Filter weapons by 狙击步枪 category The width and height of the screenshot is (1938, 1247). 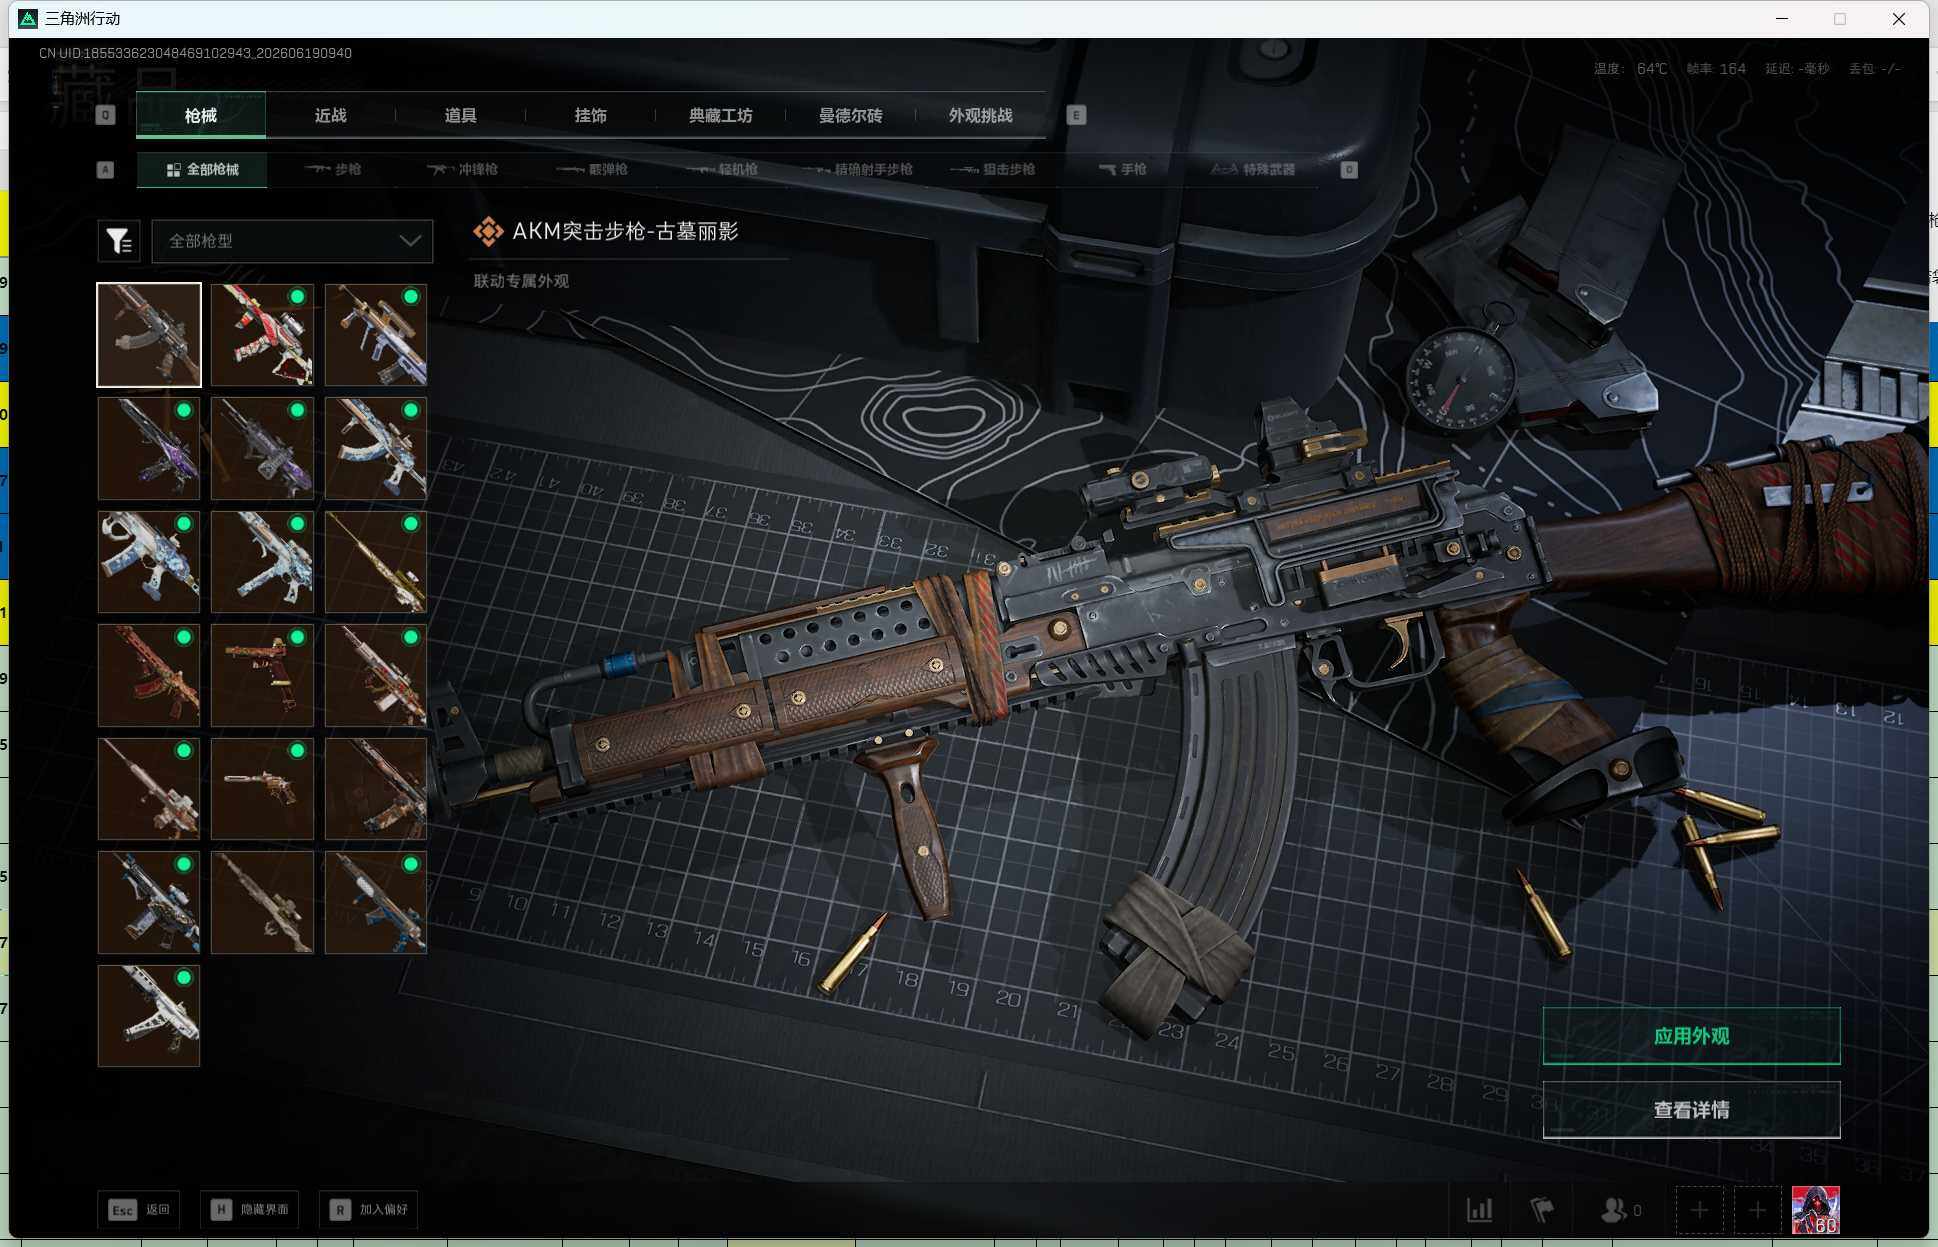[x=993, y=170]
